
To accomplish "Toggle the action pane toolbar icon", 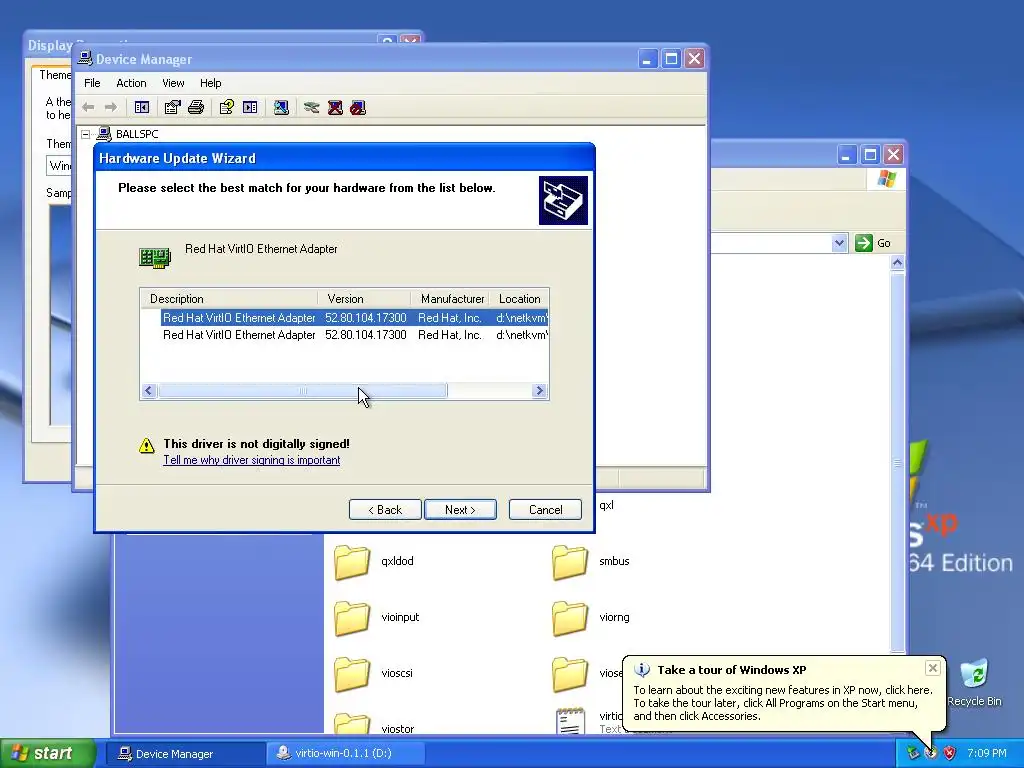I will click(250, 107).
